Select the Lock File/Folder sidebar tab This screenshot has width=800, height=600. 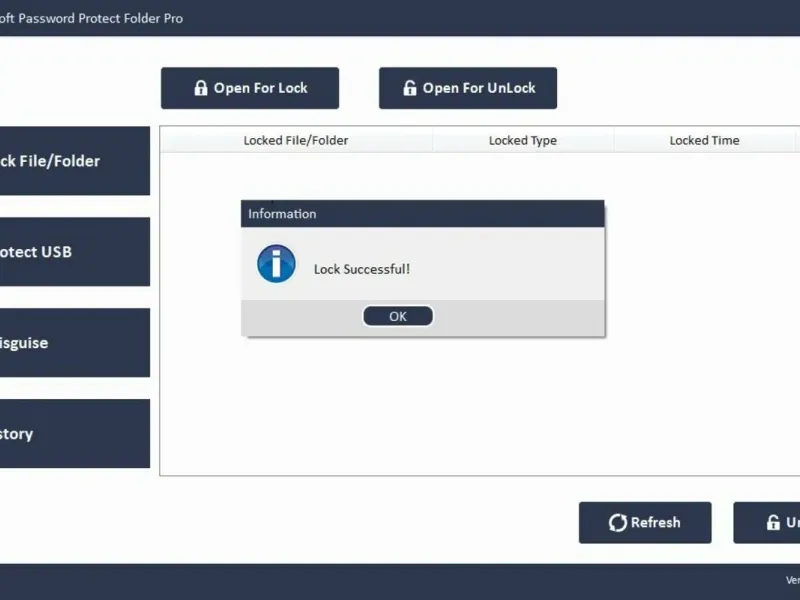75,161
